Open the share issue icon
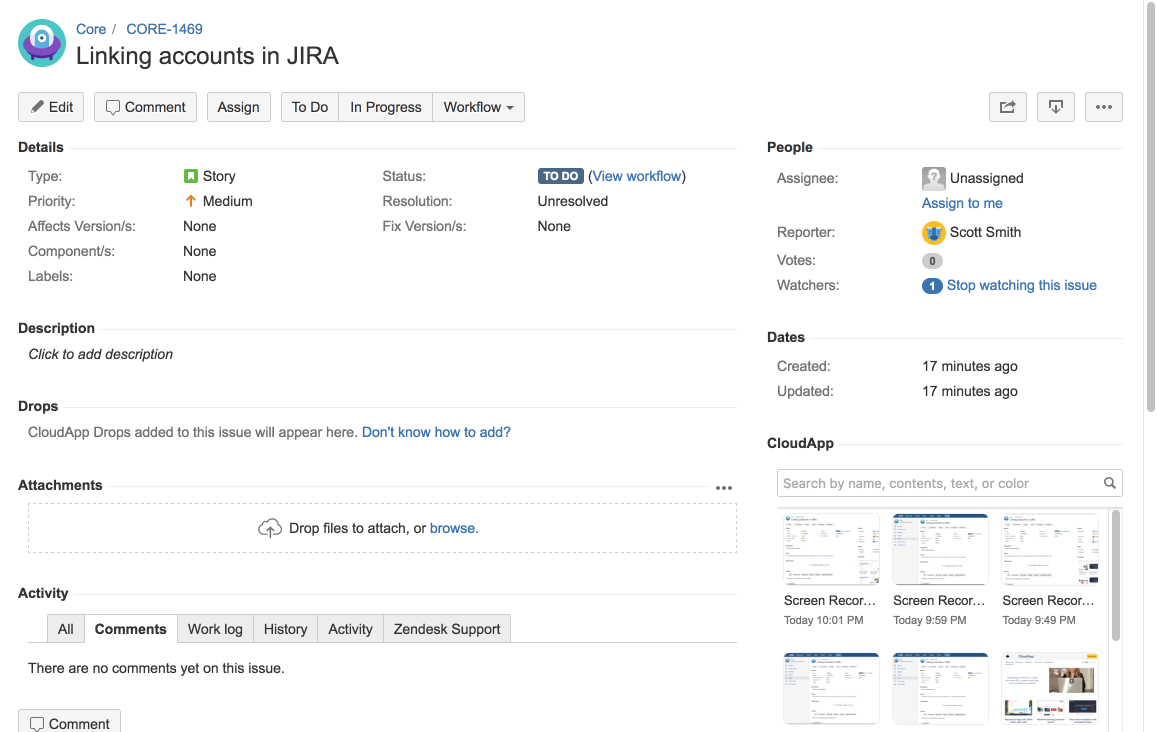The height and width of the screenshot is (732, 1157). point(1007,107)
